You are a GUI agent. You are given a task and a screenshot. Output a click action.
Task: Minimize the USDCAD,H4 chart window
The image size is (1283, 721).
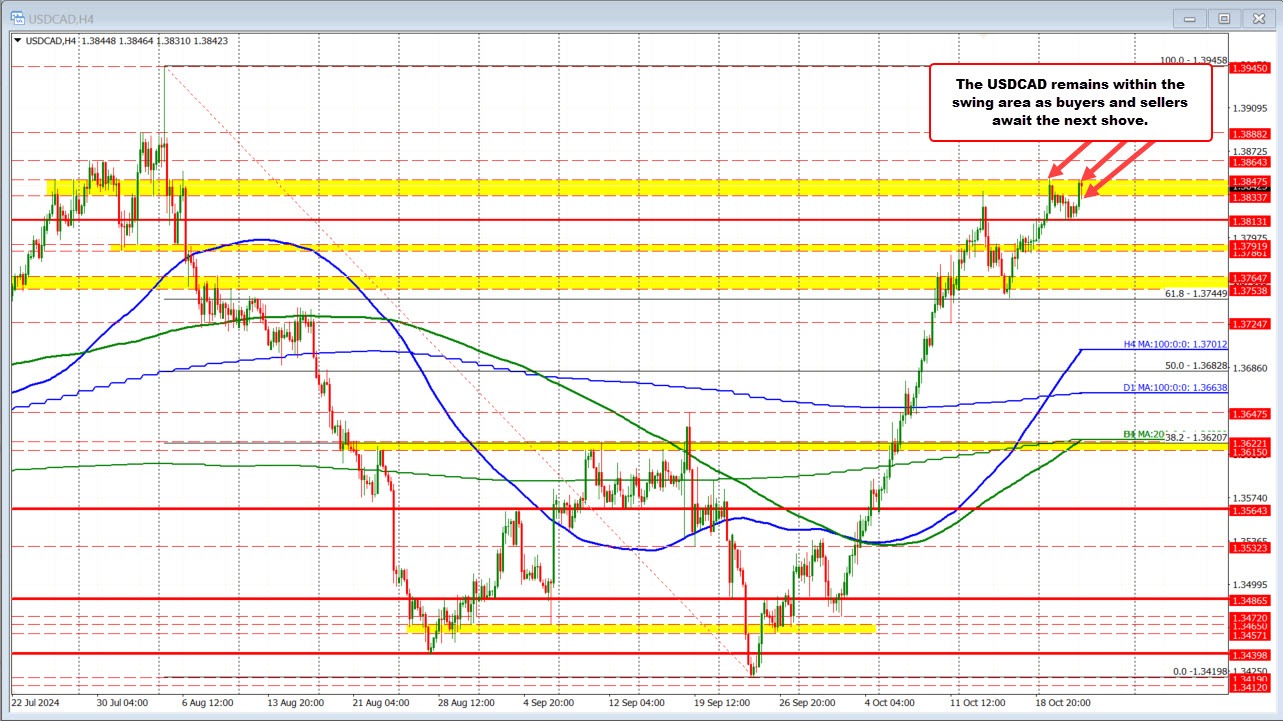(1188, 17)
